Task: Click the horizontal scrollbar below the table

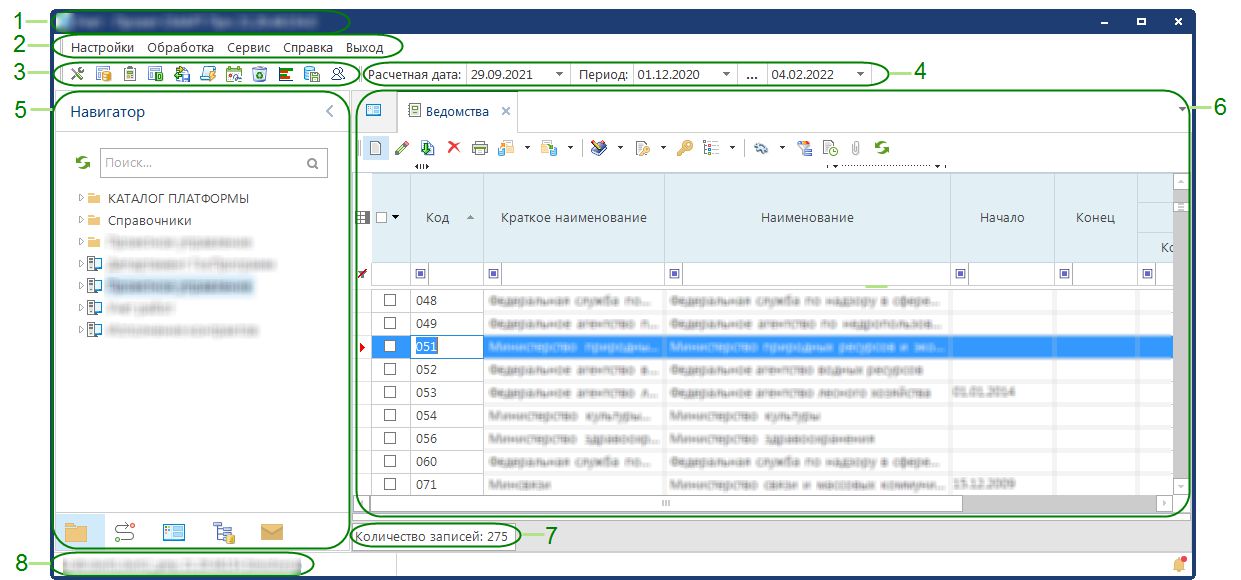Action: [665, 503]
